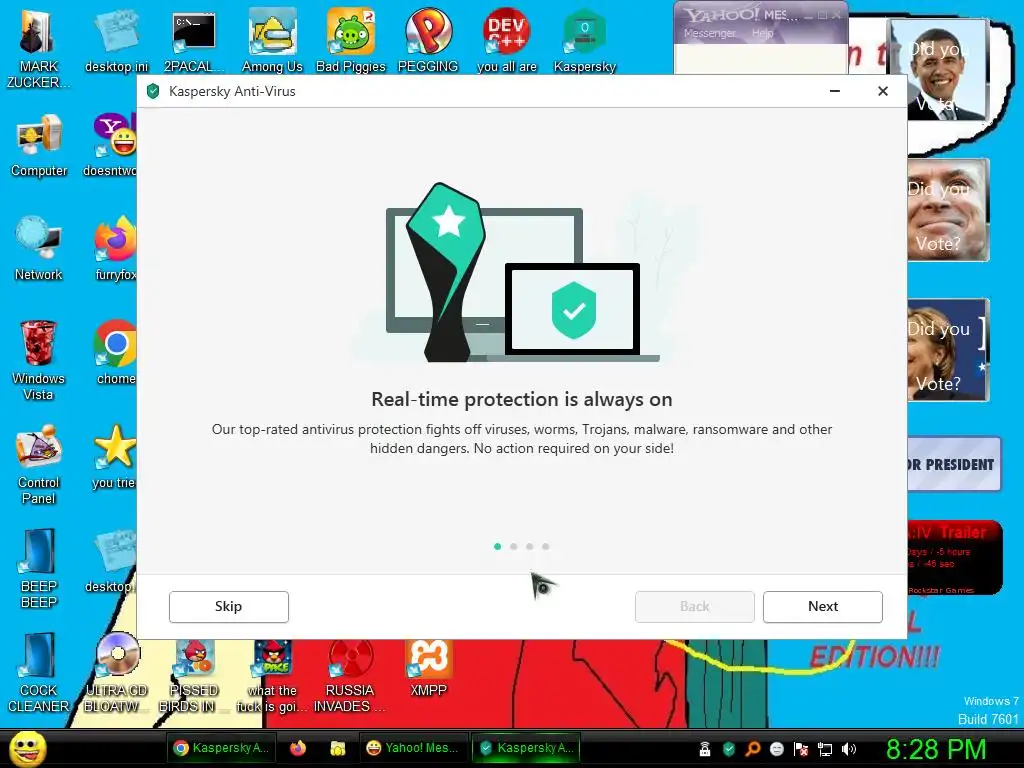This screenshot has height=768, width=1024.
Task: Open Messenger menu in Yahoo! Messenger window
Action: [709, 33]
